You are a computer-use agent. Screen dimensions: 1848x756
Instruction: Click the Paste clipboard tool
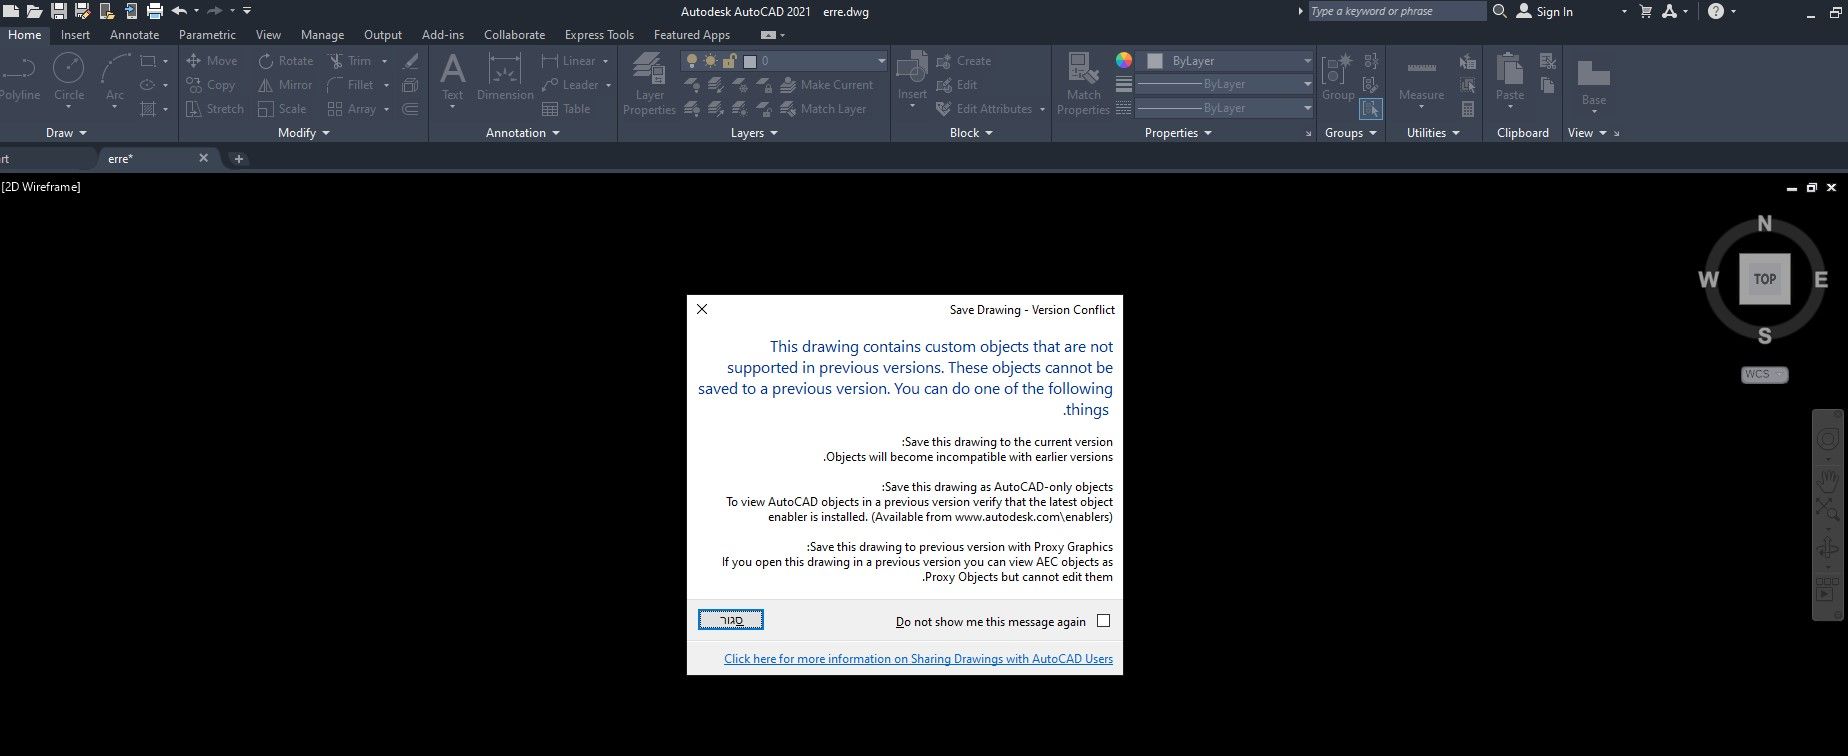[x=1510, y=78]
